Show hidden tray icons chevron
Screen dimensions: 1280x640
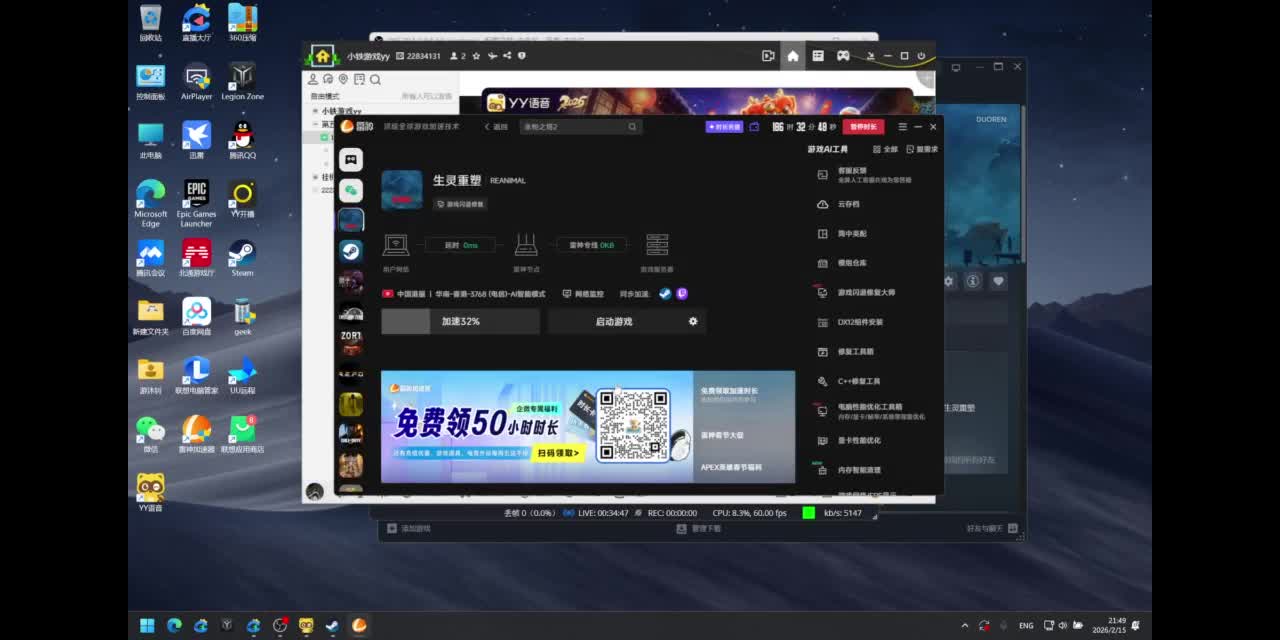[965, 626]
